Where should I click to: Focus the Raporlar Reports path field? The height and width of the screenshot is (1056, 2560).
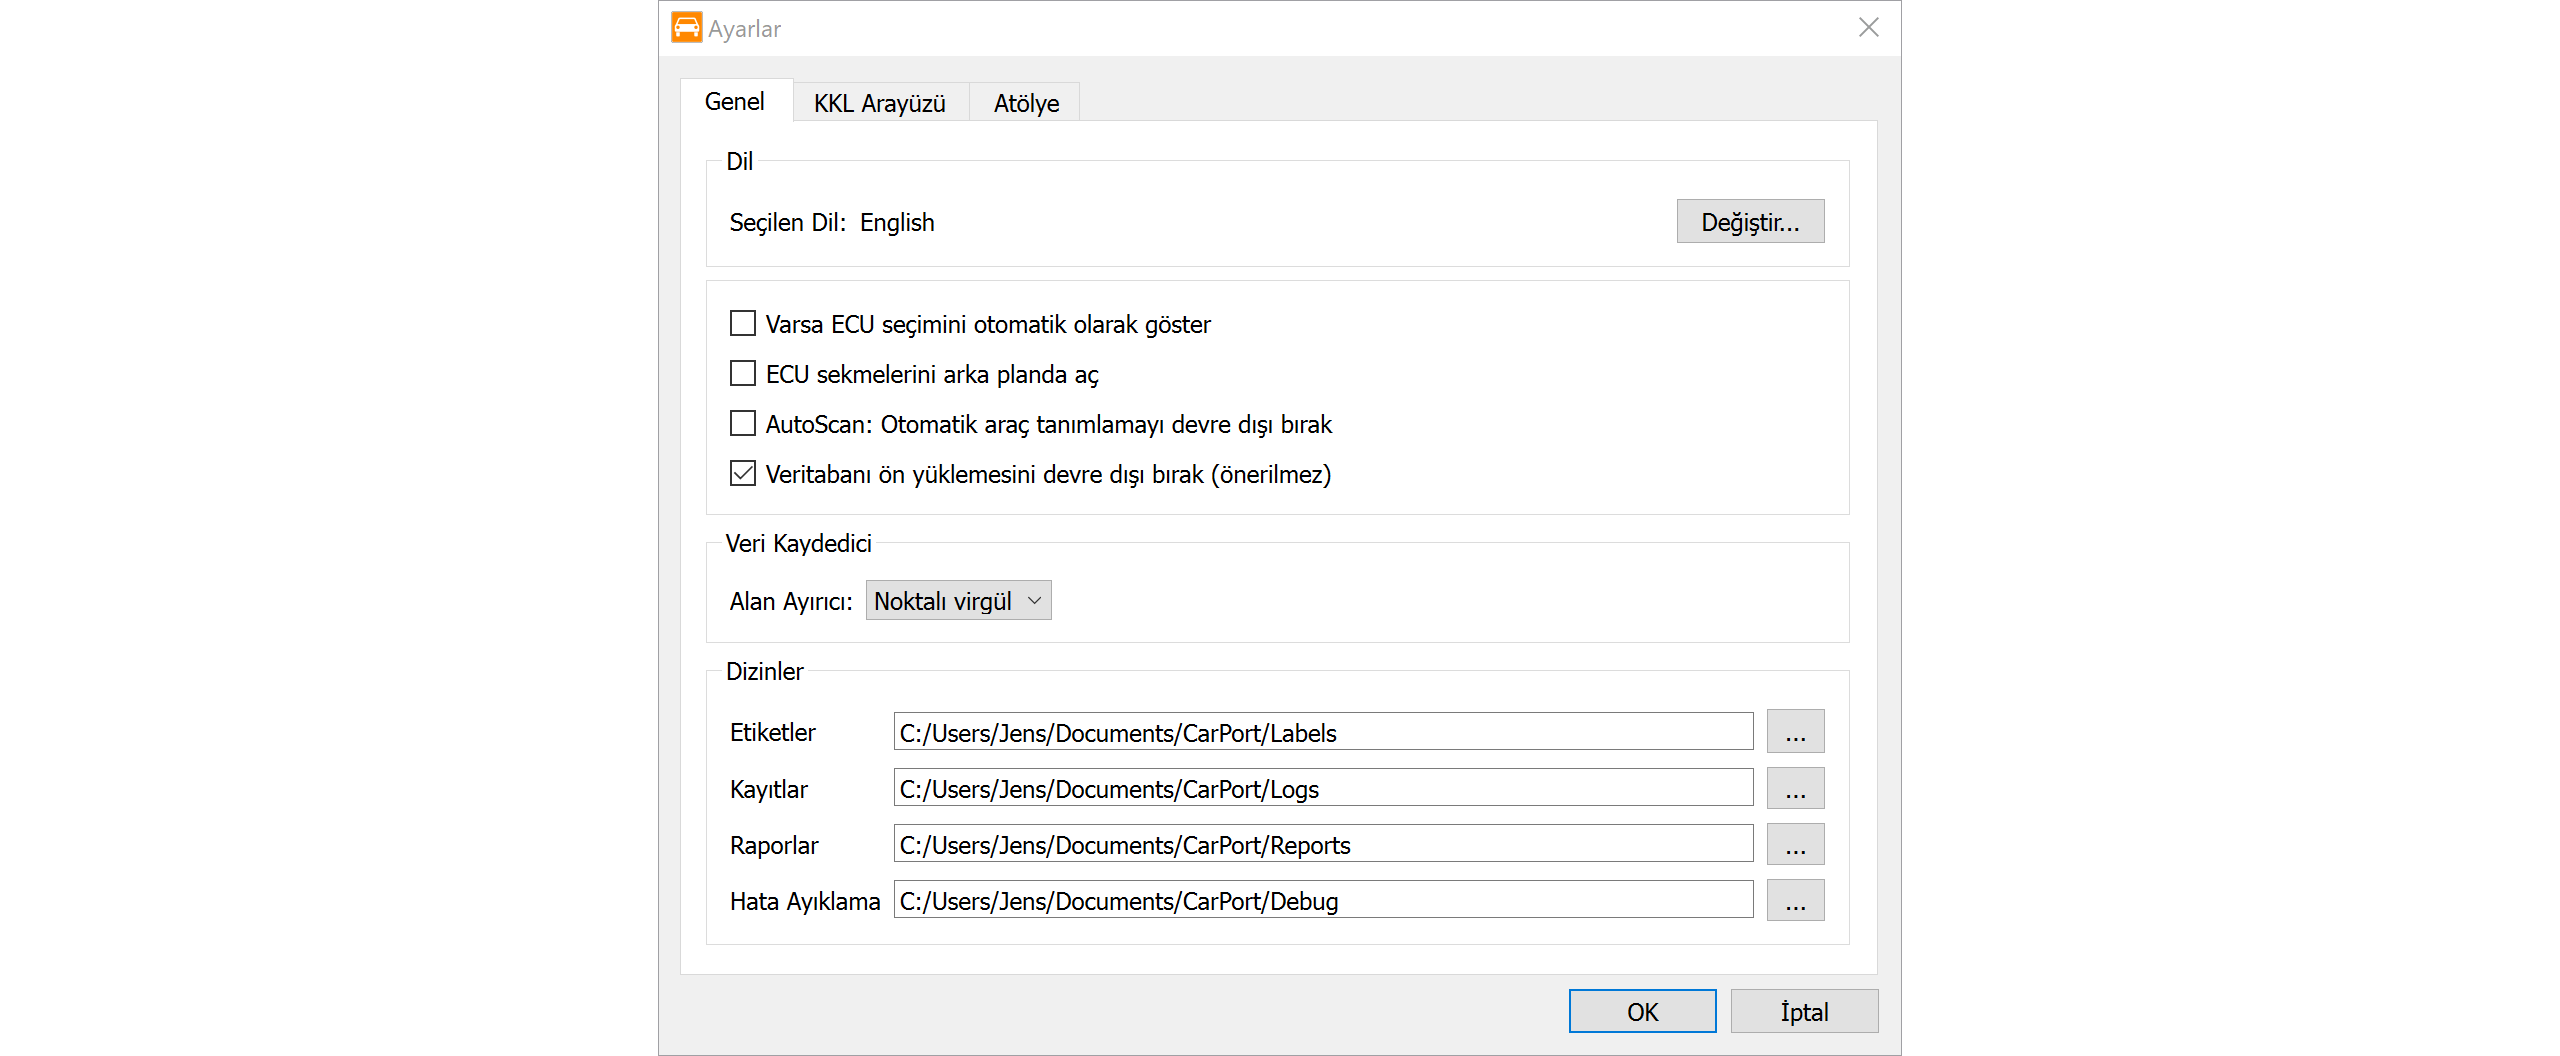(x=1322, y=844)
